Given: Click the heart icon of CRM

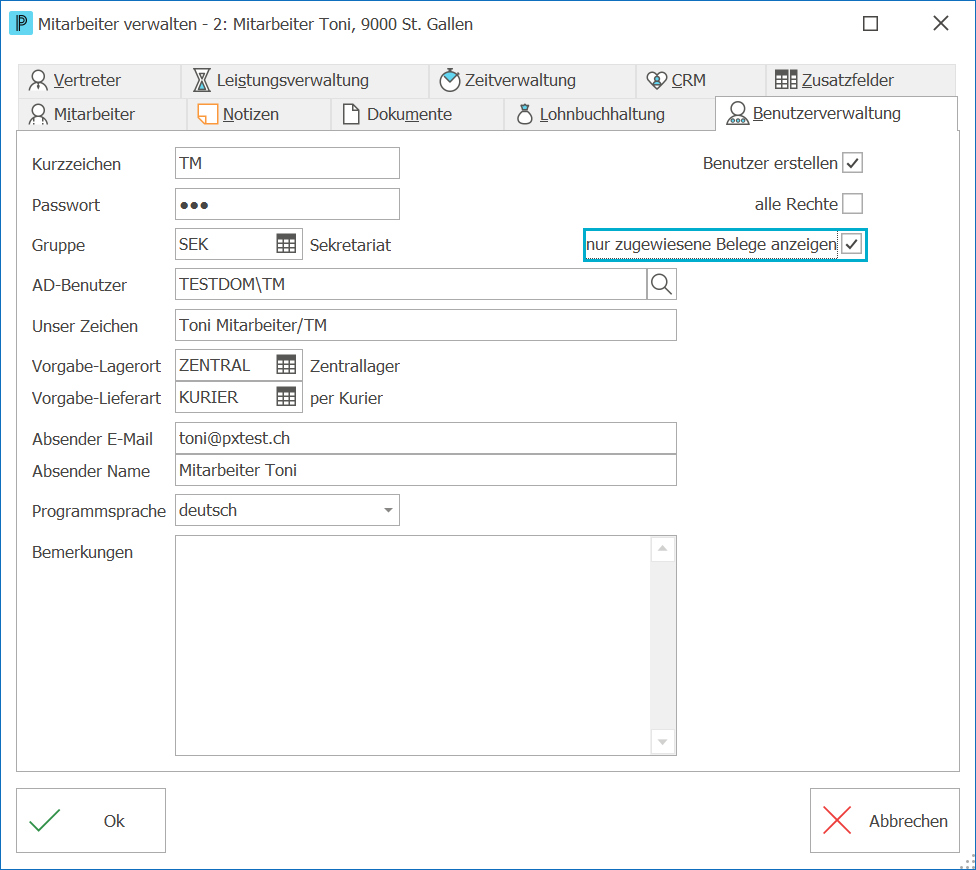Looking at the screenshot, I should (656, 80).
